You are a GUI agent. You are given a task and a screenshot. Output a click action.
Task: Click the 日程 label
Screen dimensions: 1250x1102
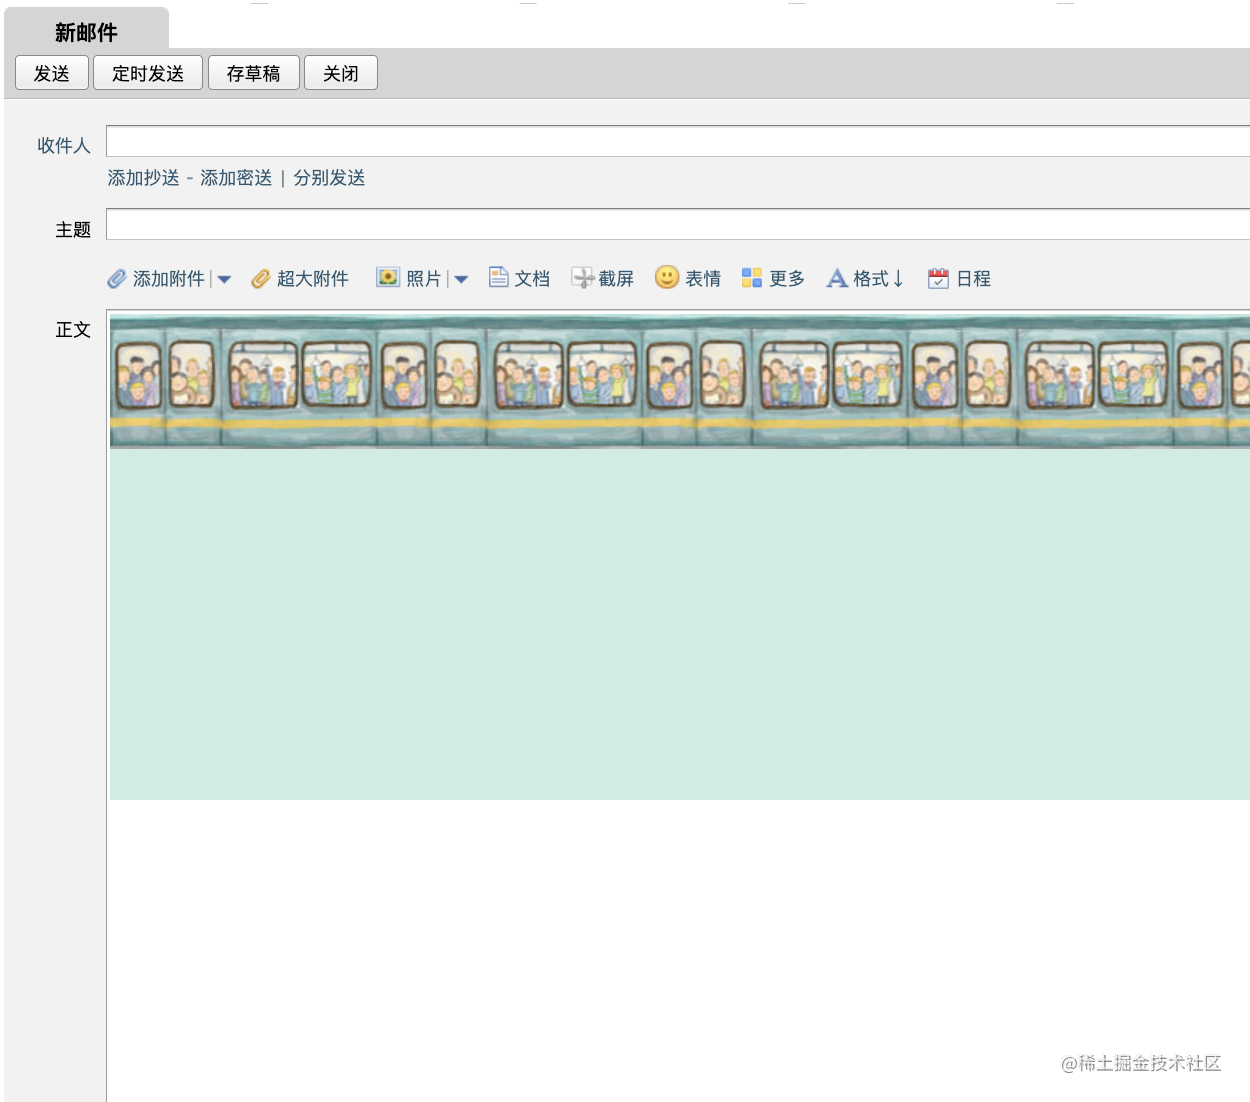pyautogui.click(x=973, y=279)
